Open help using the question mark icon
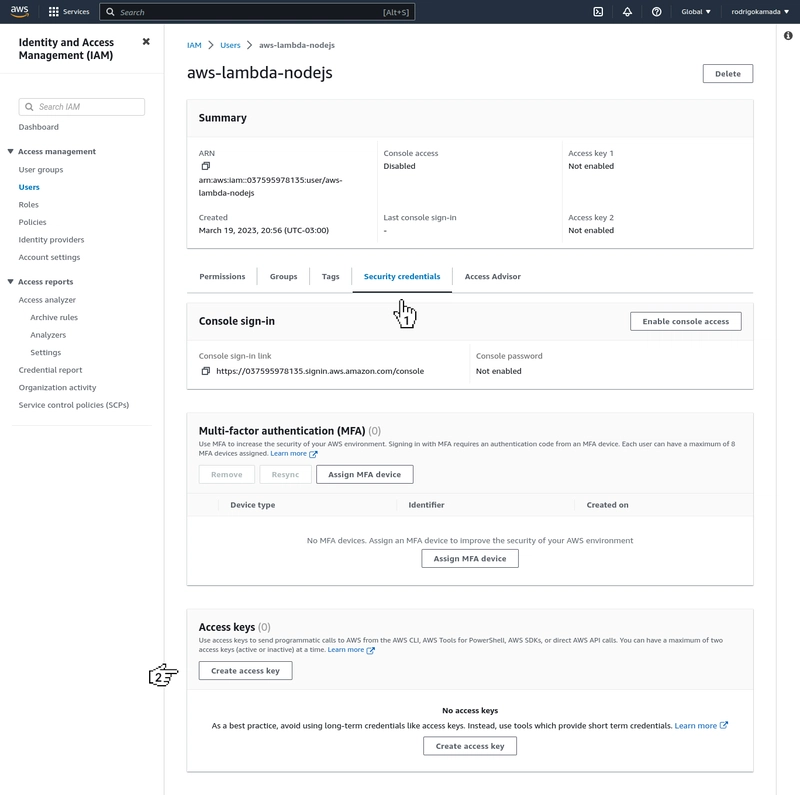 coord(655,11)
